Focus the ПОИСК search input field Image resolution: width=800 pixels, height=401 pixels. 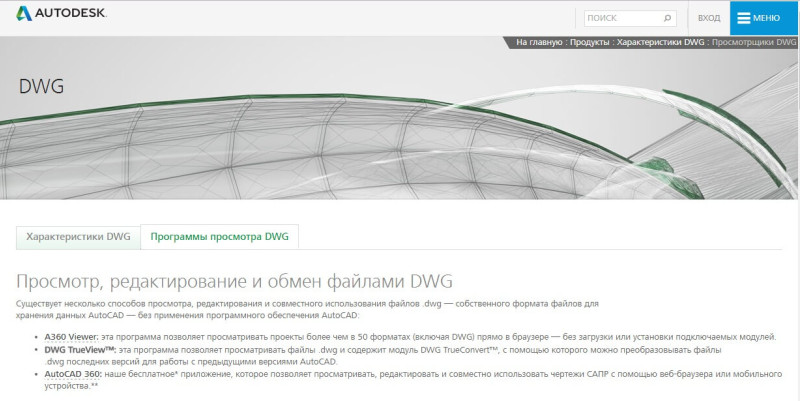point(630,18)
